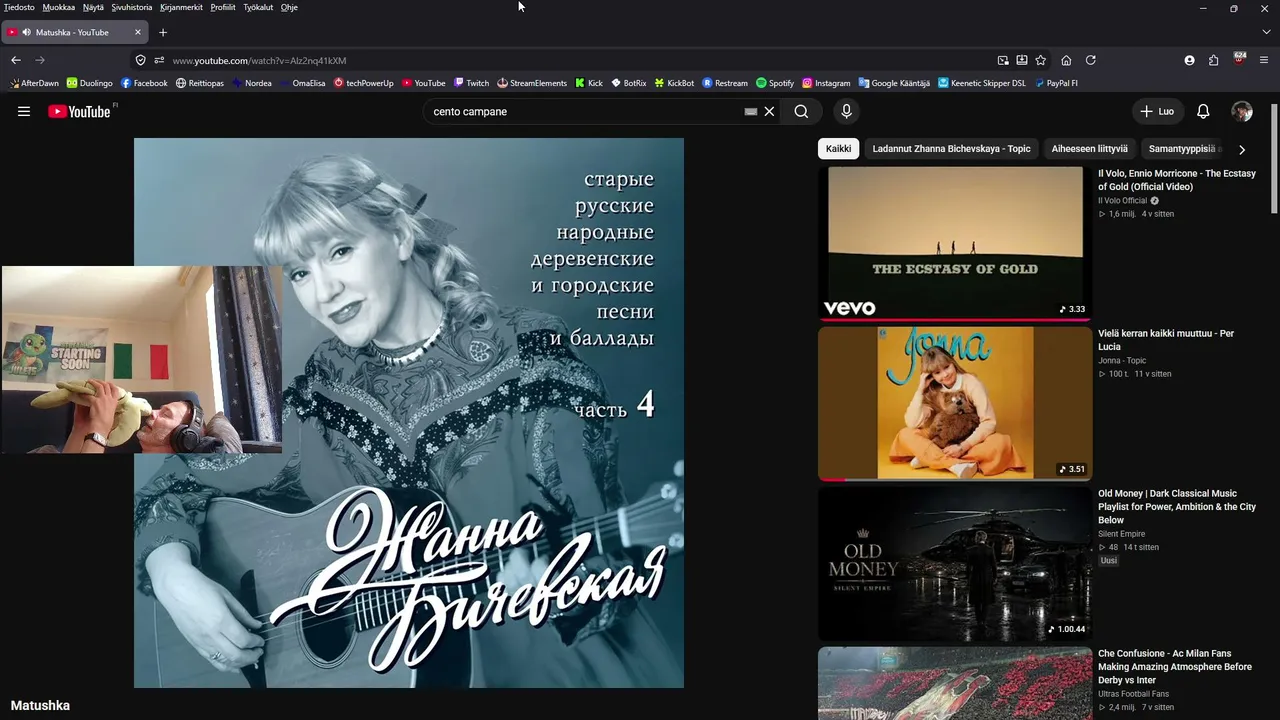Viewport: 1280px width, 720px height.
Task: Open the on-screen keyboard in search box
Action: click(751, 112)
